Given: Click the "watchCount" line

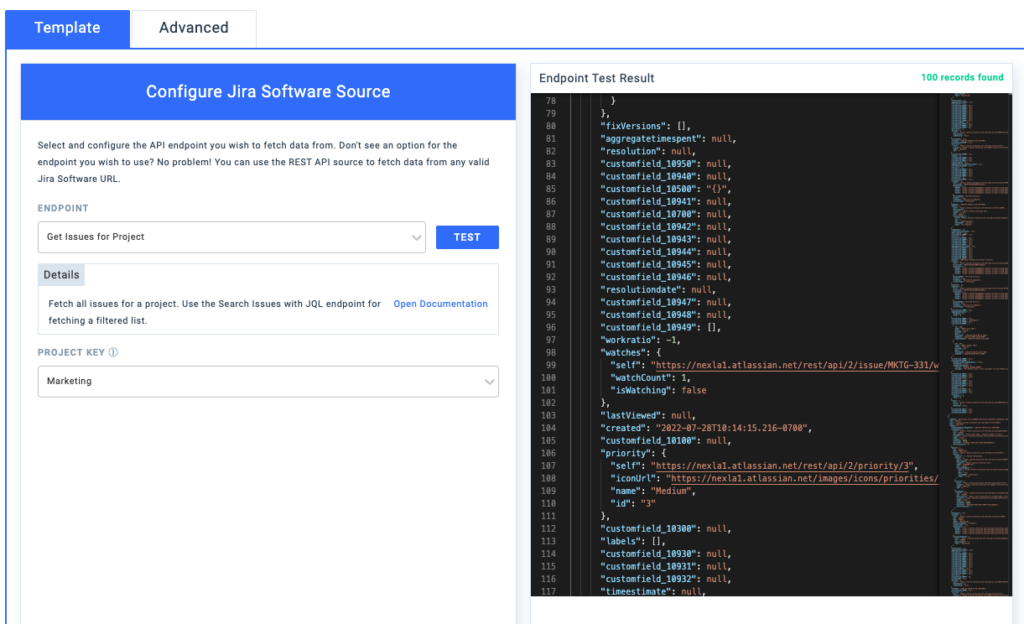Looking at the screenshot, I should click(650, 378).
